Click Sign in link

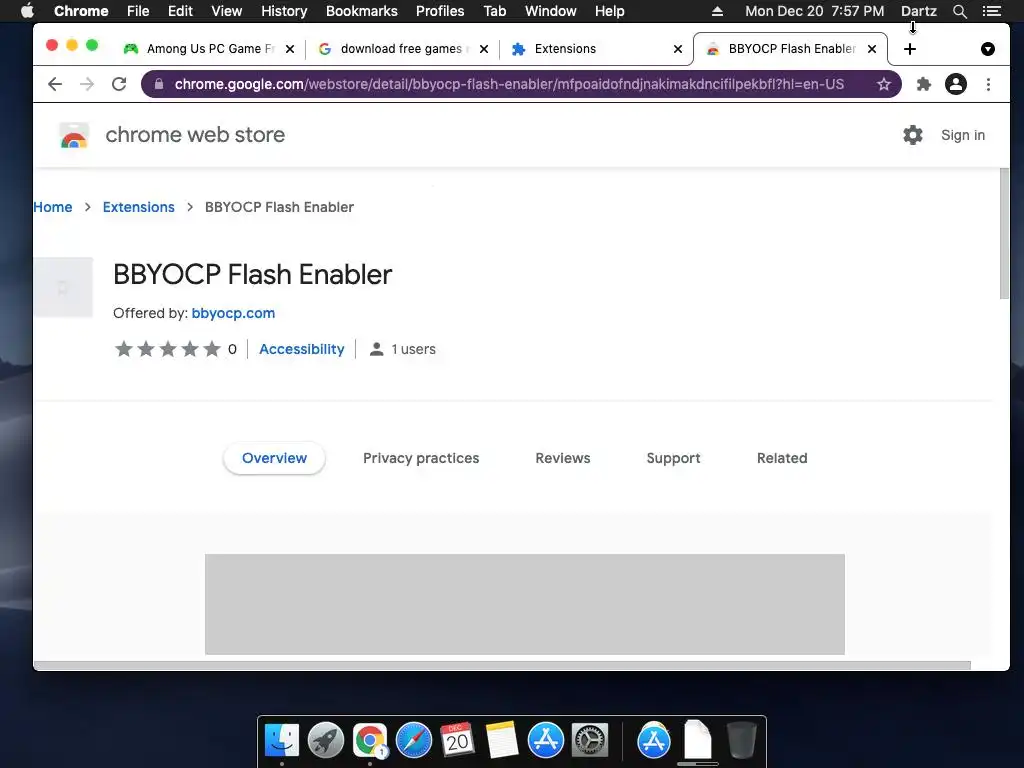[x=963, y=135]
